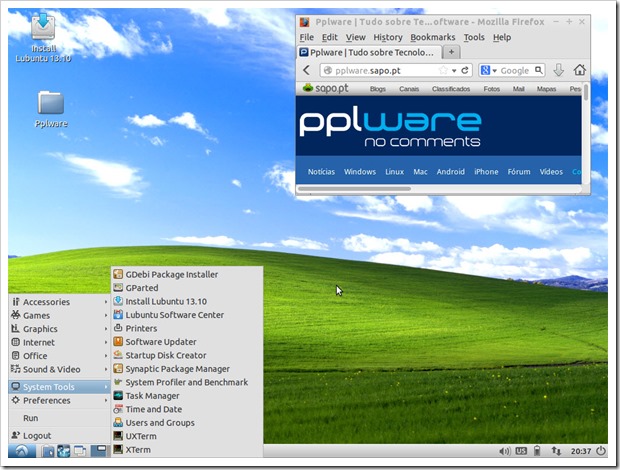Click the search magnifier in Google search box

pos(539,70)
